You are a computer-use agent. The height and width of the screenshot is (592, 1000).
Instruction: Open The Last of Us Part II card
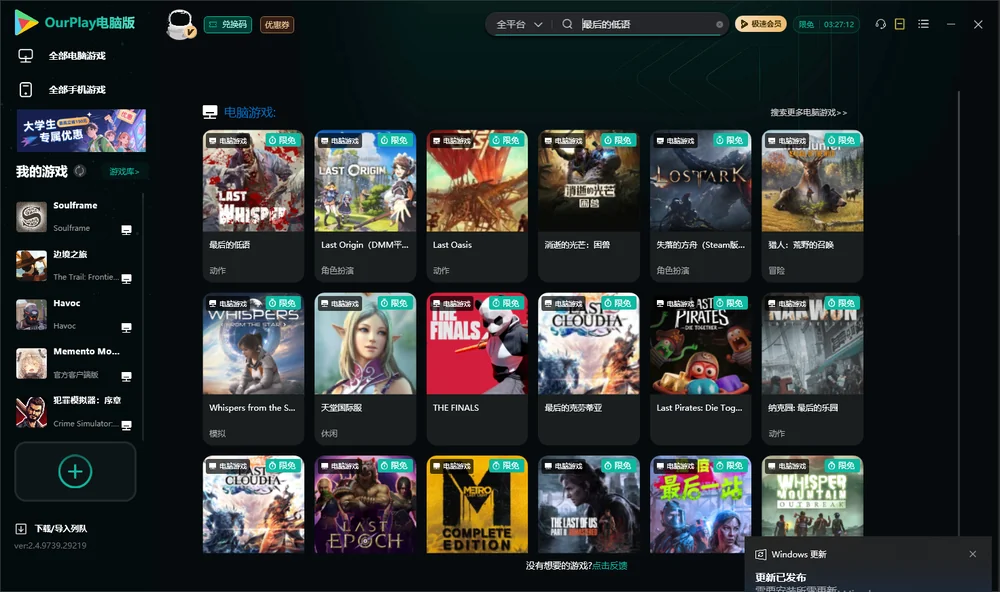point(589,505)
